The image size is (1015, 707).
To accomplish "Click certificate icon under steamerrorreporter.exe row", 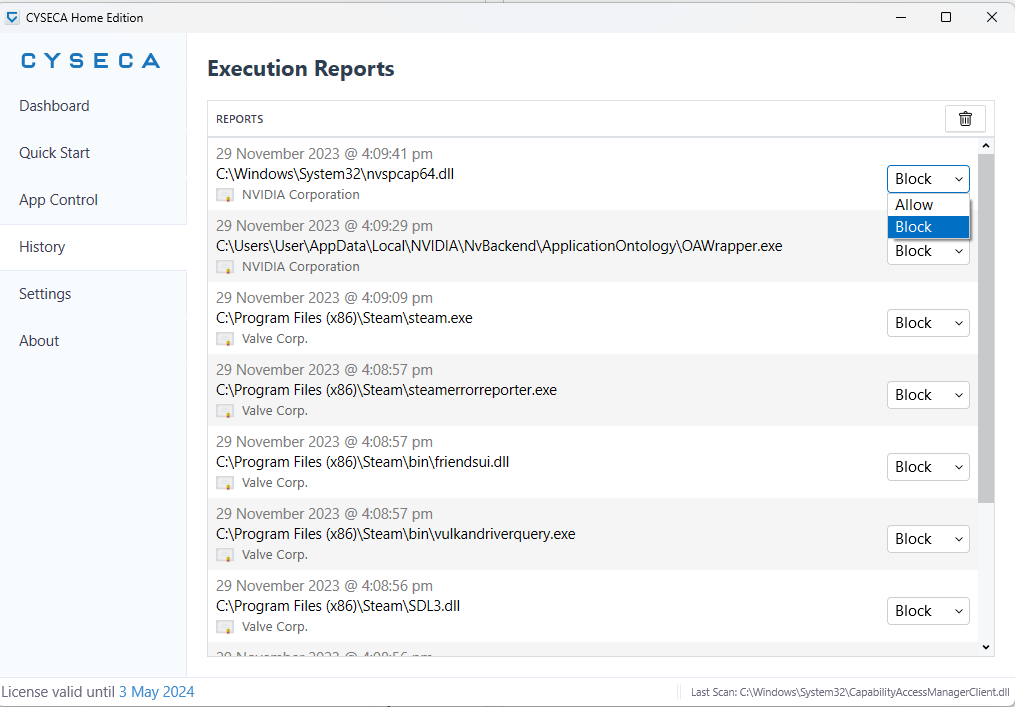I will [x=225, y=410].
